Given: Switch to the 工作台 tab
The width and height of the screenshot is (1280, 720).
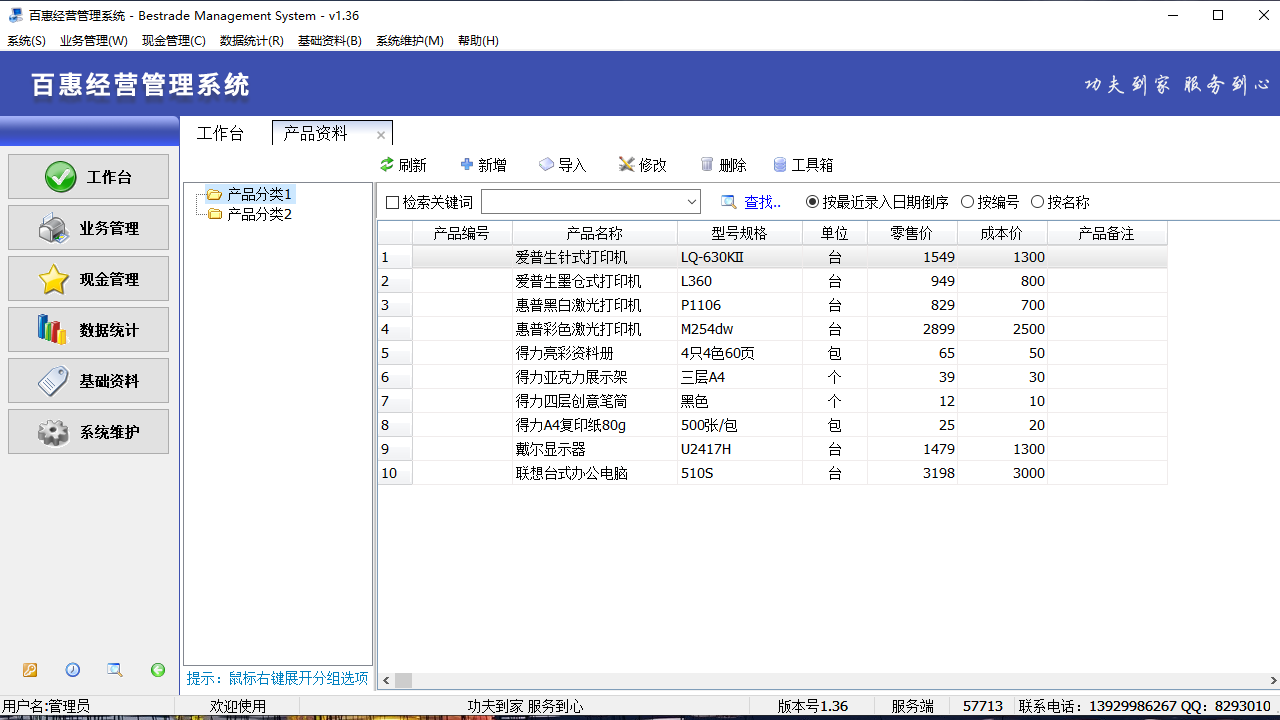Looking at the screenshot, I should pos(221,133).
